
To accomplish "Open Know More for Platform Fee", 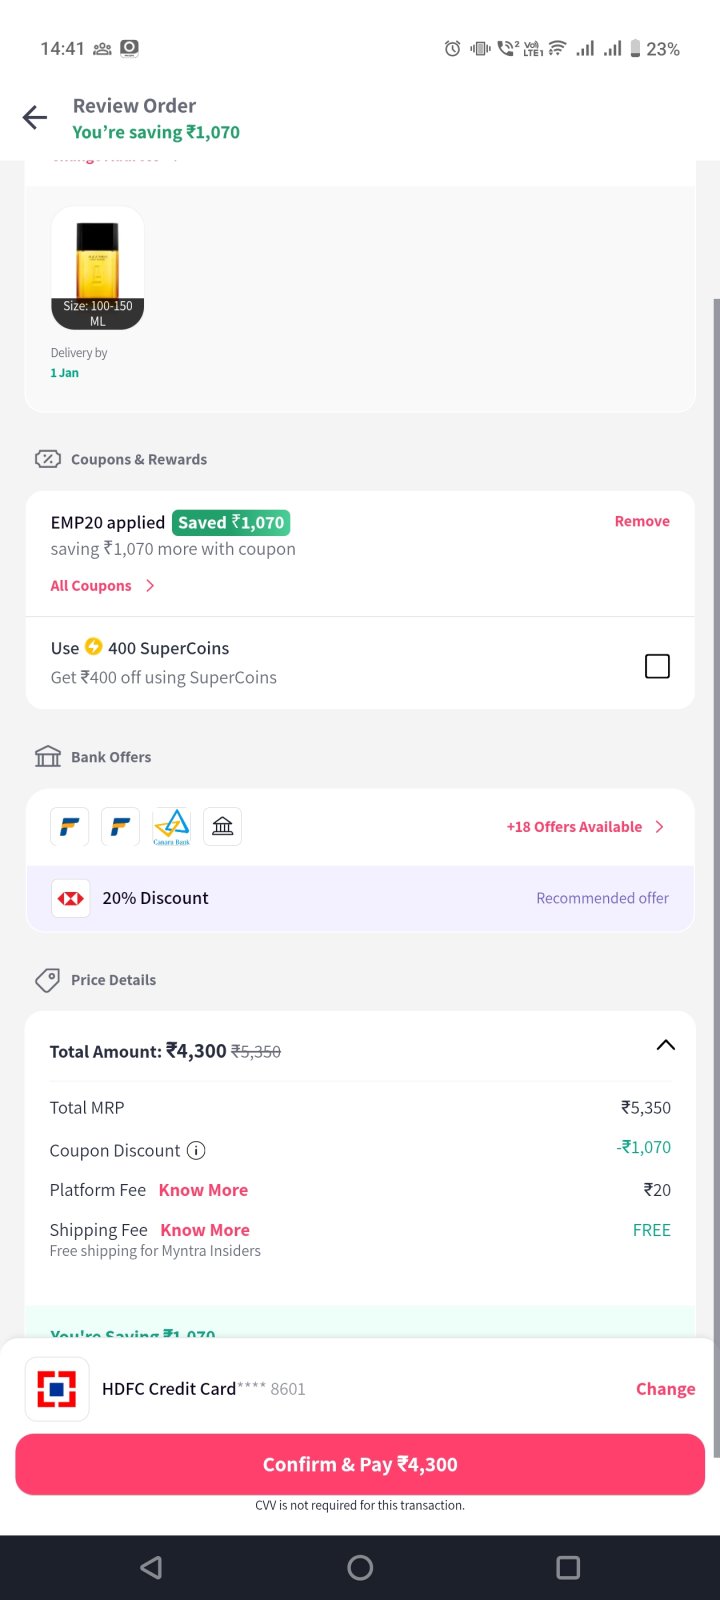I will 203,1190.
